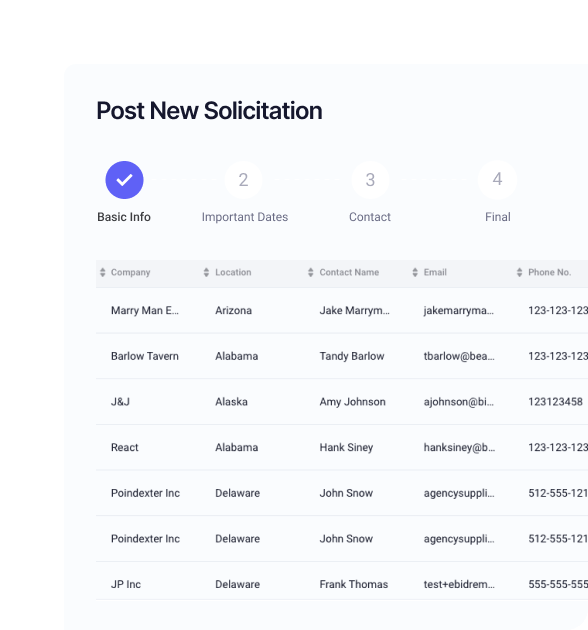This screenshot has width=588, height=630.
Task: Select contact 'Frank Thomas'
Action: 354,584
